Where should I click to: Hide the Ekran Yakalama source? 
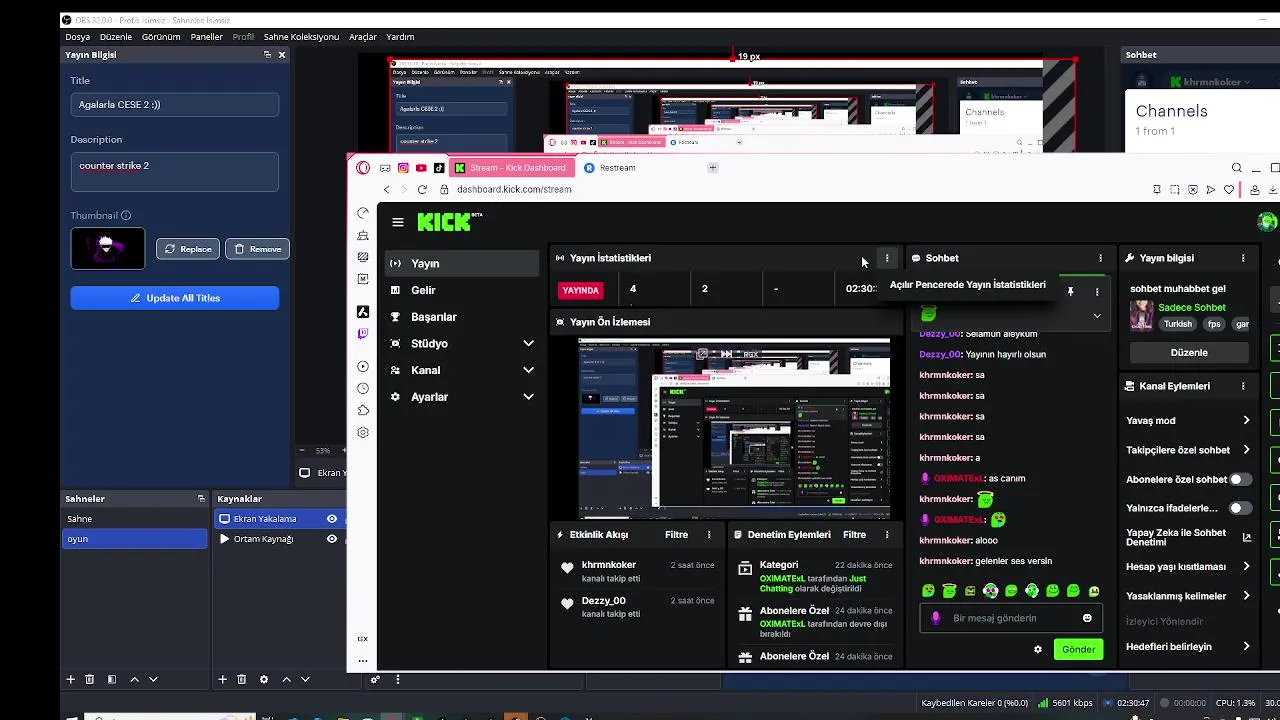click(x=332, y=519)
